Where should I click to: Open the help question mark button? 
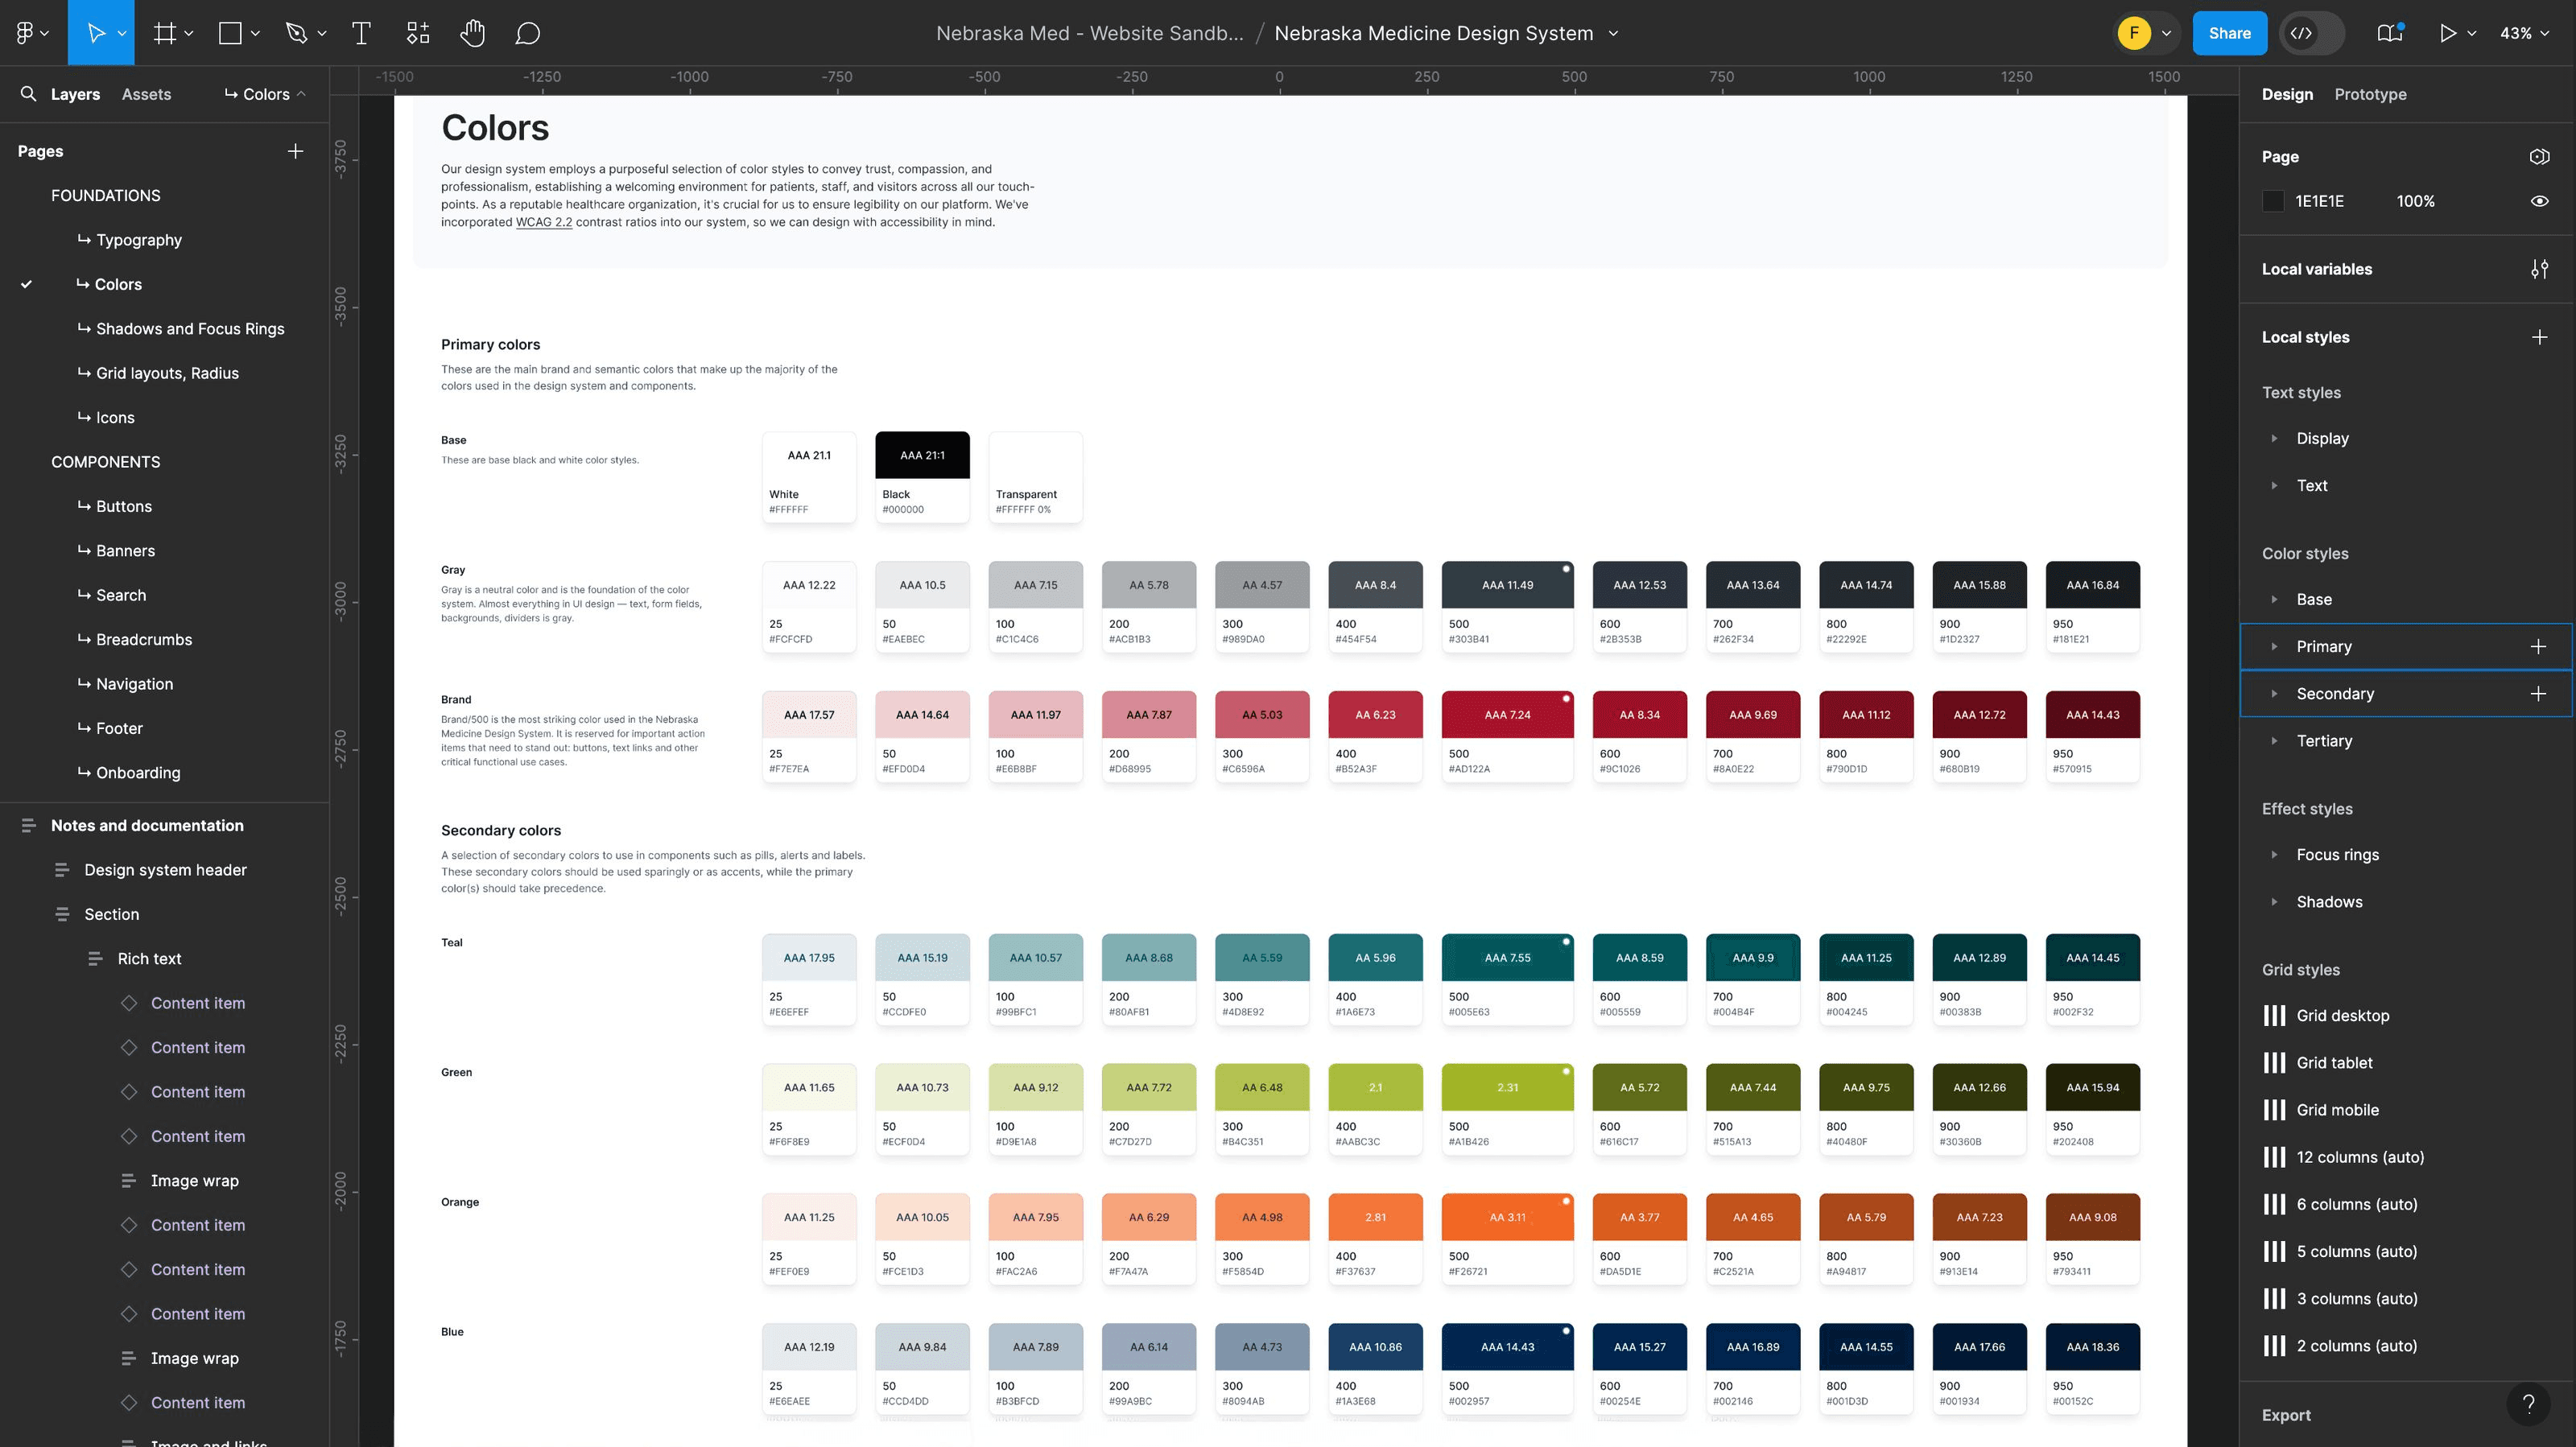[x=2529, y=1404]
